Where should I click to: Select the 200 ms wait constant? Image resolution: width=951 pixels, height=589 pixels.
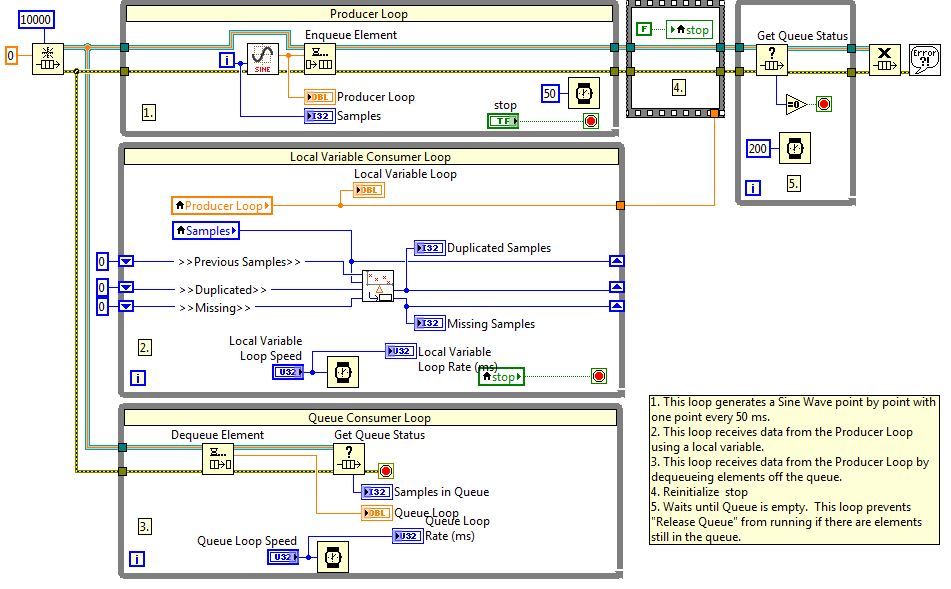(758, 148)
